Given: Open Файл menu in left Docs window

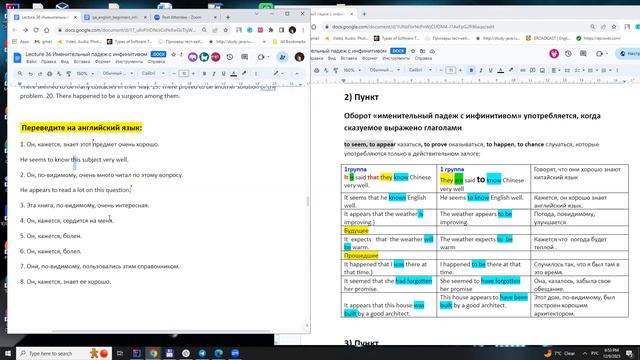Looking at the screenshot, I should click(x=31, y=62).
